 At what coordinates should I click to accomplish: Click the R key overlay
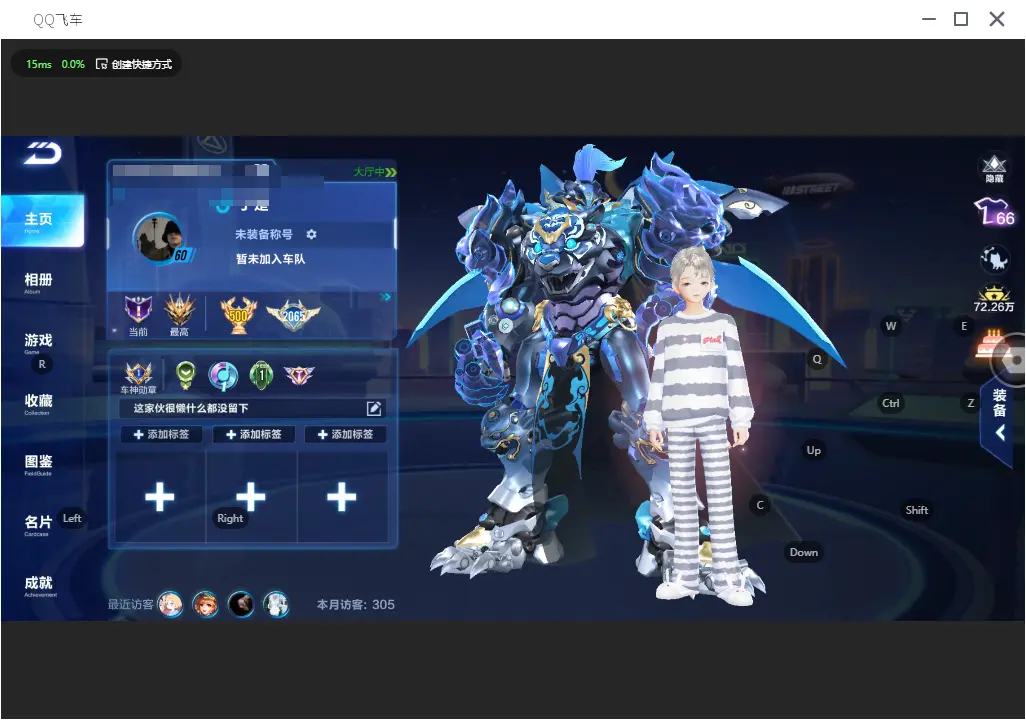(42, 364)
